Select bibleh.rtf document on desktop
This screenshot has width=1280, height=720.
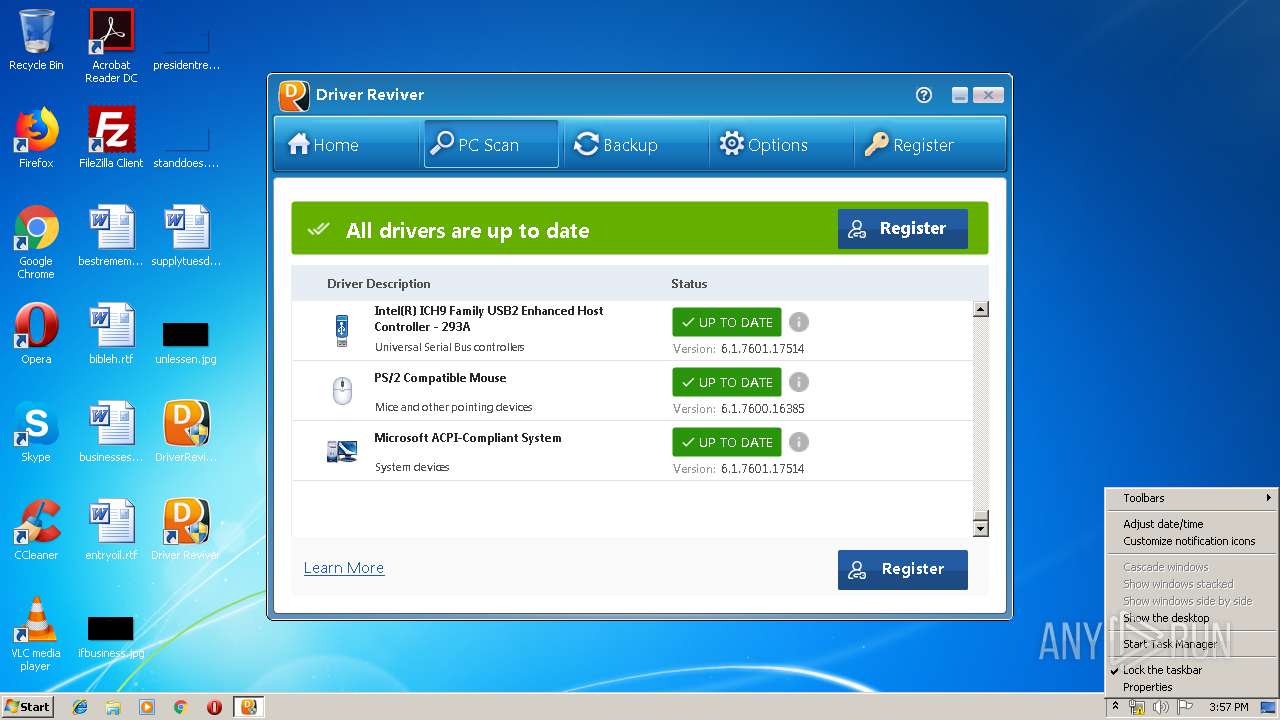[111, 334]
